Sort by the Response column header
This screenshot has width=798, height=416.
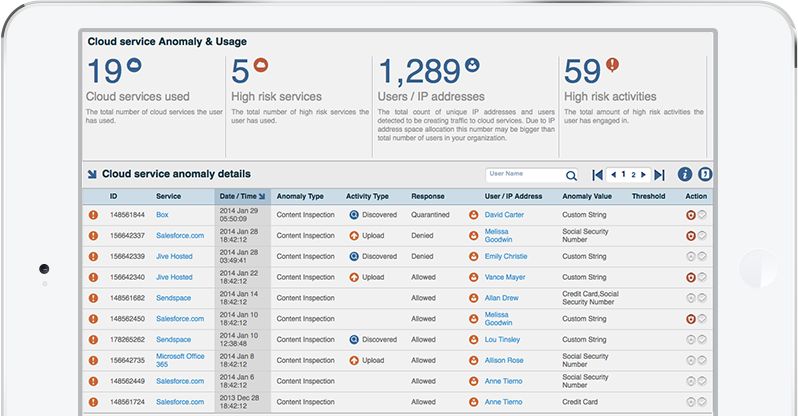[428, 196]
